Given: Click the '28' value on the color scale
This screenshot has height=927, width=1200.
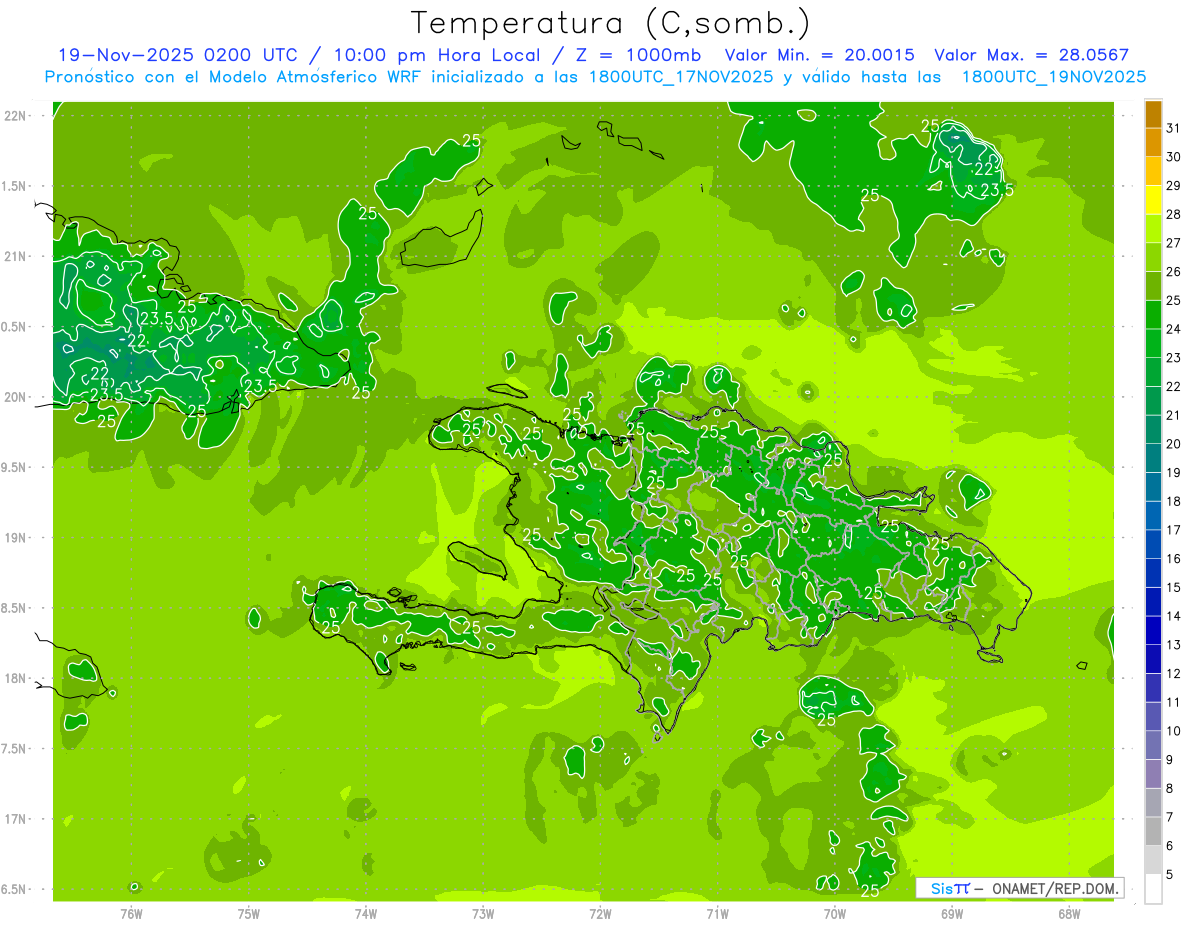Looking at the screenshot, I should (1174, 214).
